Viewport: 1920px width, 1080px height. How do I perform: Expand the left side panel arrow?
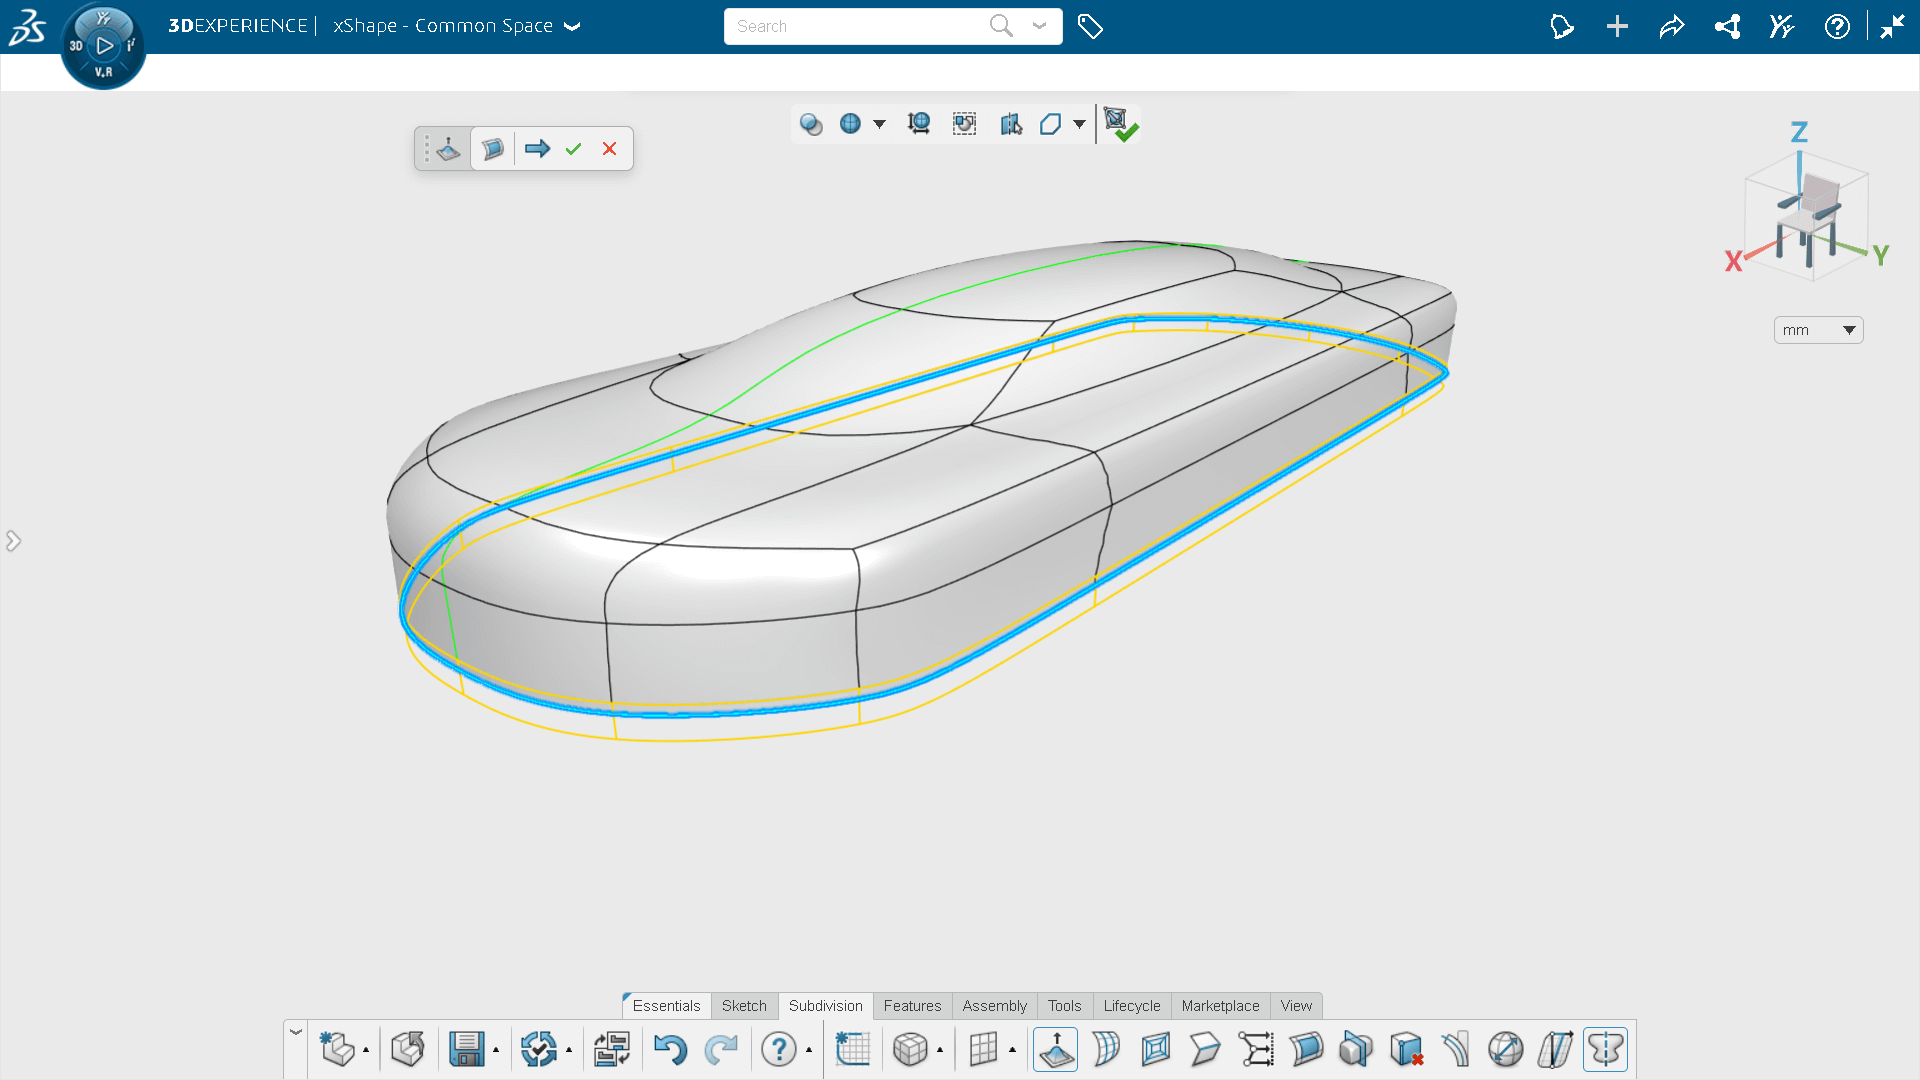pos(13,541)
